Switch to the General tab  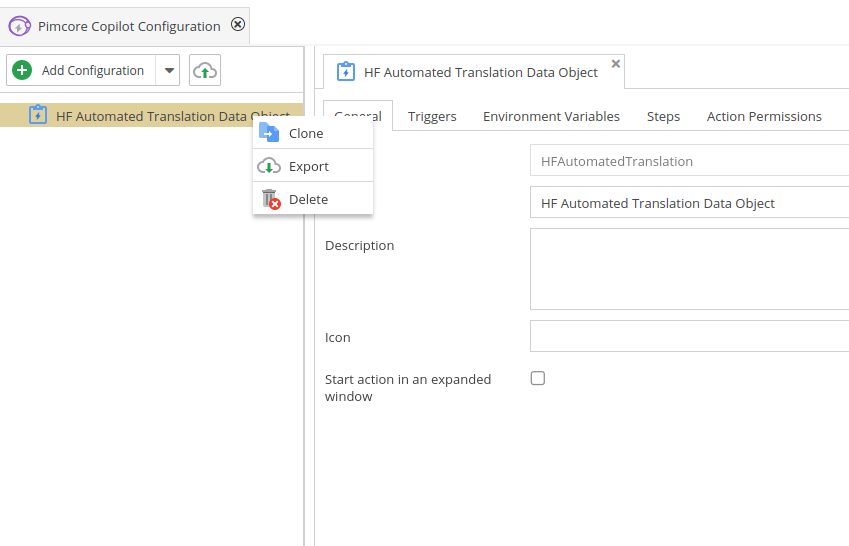coord(358,115)
